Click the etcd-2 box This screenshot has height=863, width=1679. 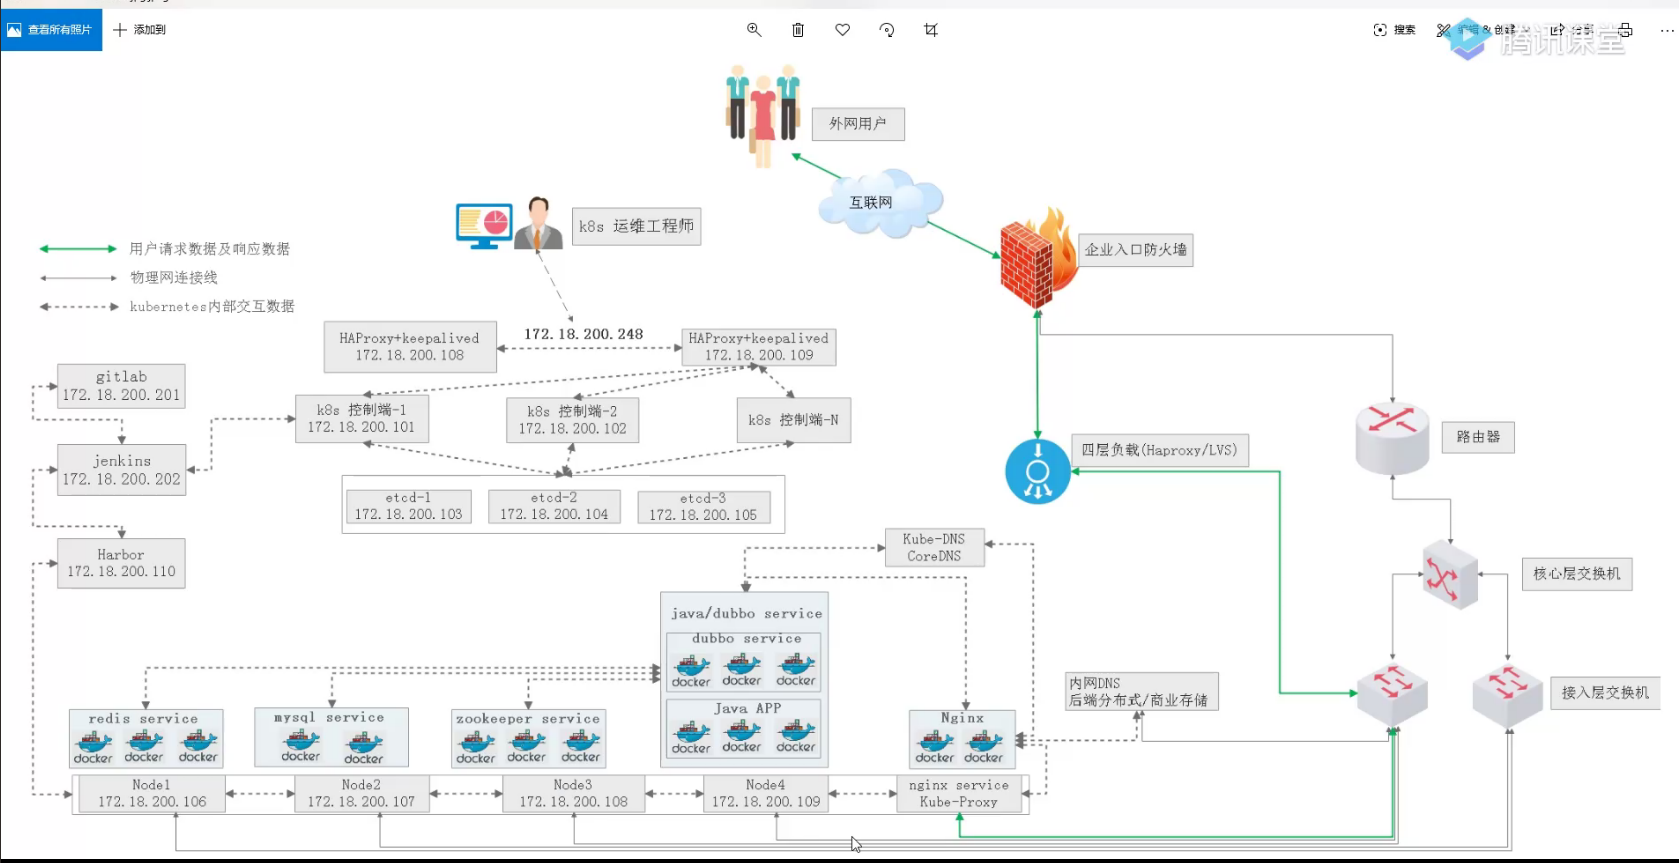(554, 506)
